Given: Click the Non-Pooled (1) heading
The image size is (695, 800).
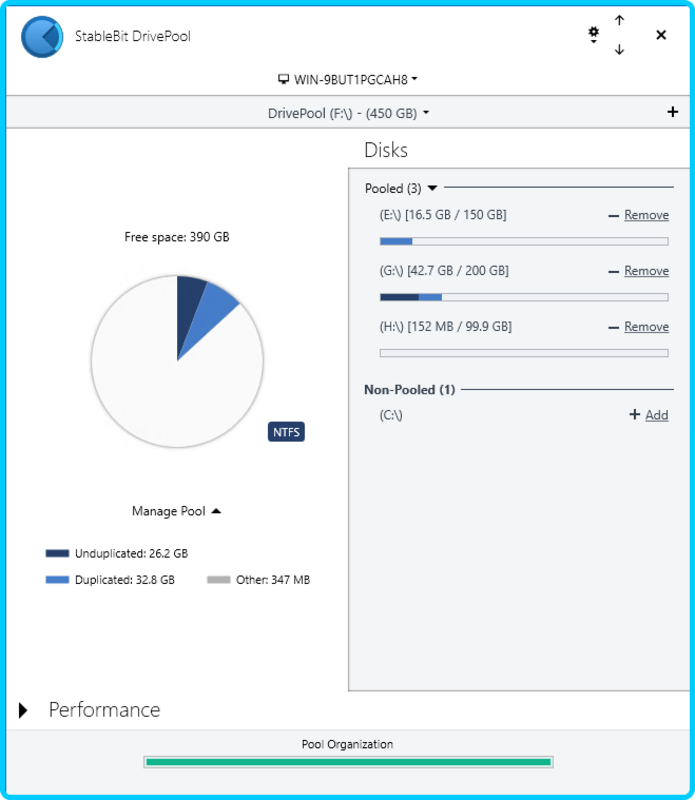Looking at the screenshot, I should pos(409,390).
